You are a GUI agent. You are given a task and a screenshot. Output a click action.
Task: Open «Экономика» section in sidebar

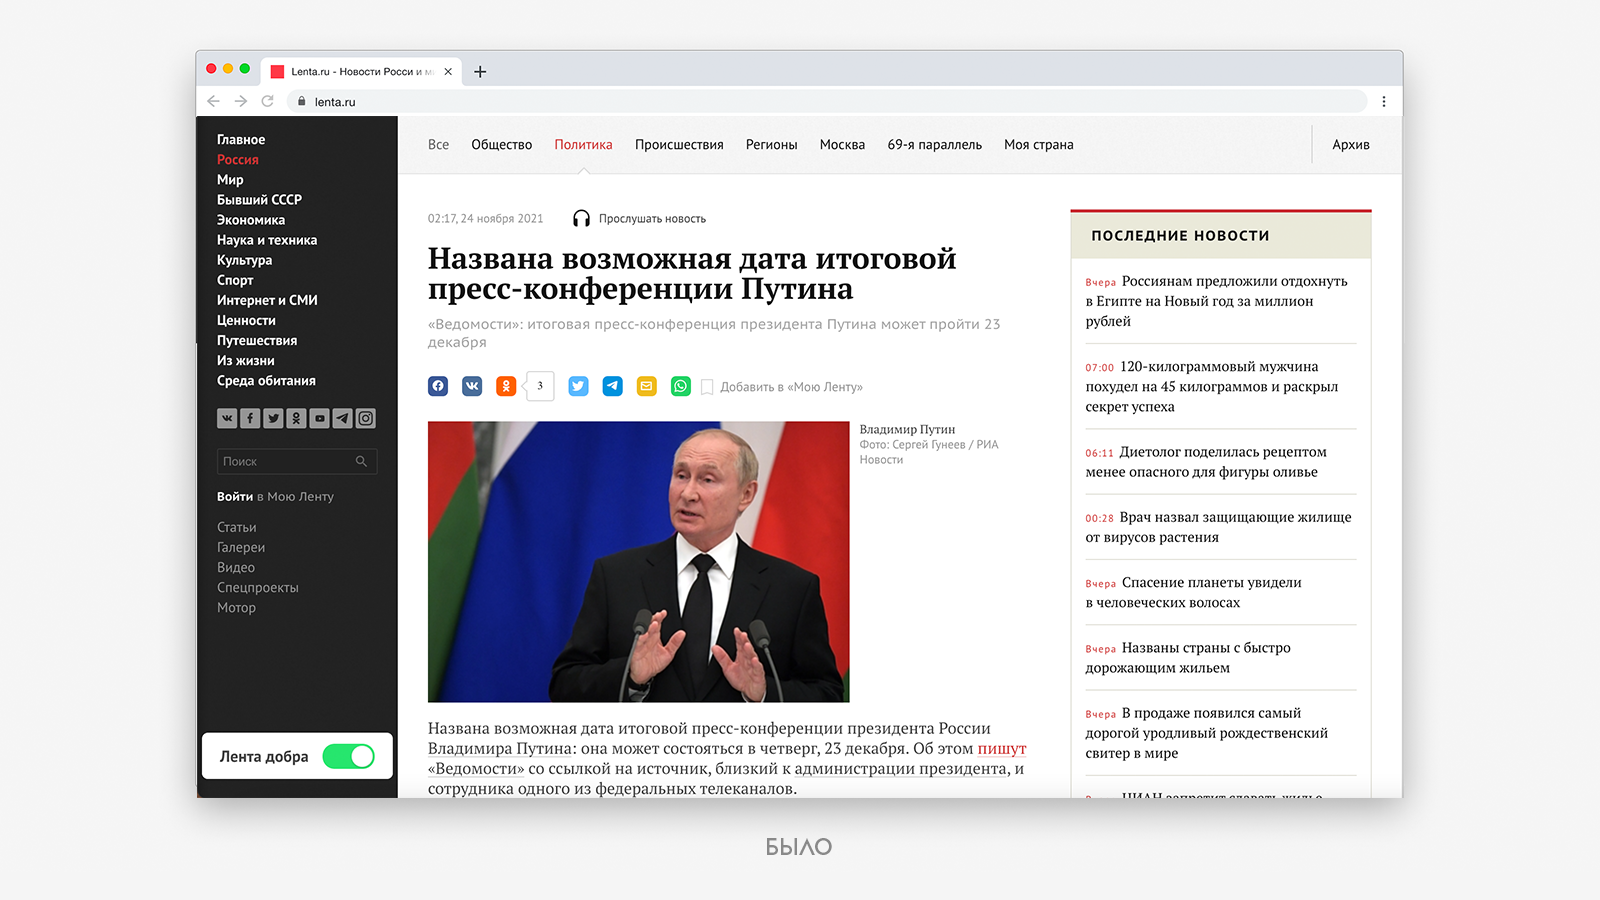coord(251,220)
